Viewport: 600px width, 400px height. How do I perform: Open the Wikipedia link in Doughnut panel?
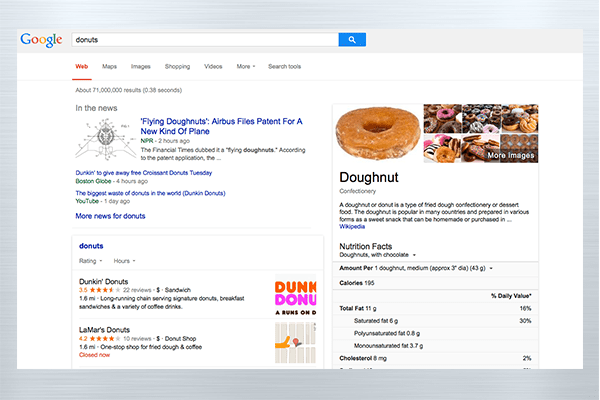click(352, 227)
